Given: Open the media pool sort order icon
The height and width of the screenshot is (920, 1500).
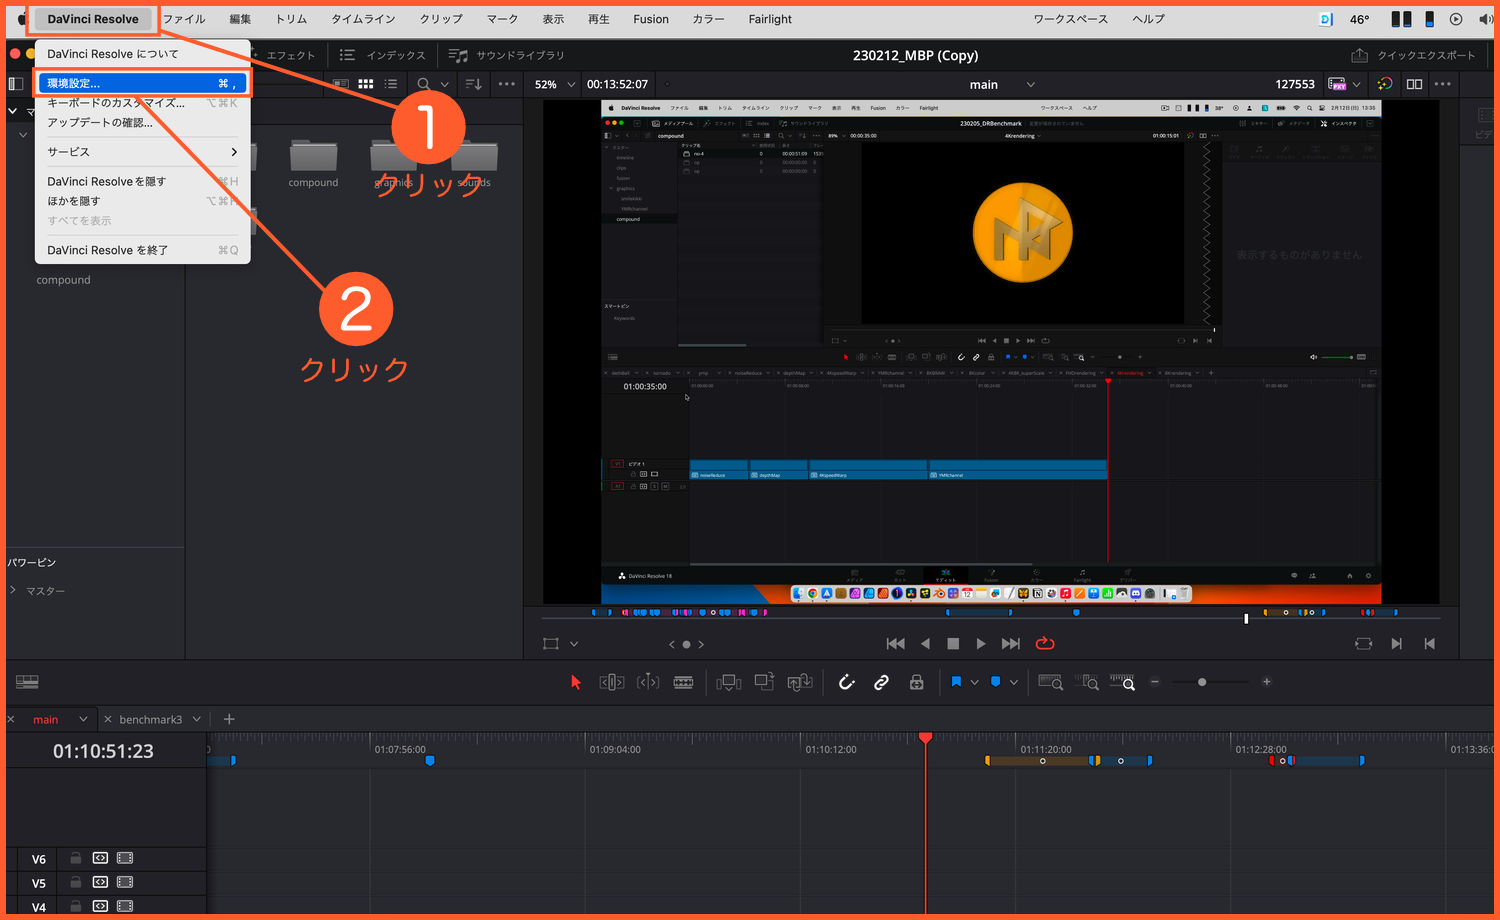Looking at the screenshot, I should [474, 85].
